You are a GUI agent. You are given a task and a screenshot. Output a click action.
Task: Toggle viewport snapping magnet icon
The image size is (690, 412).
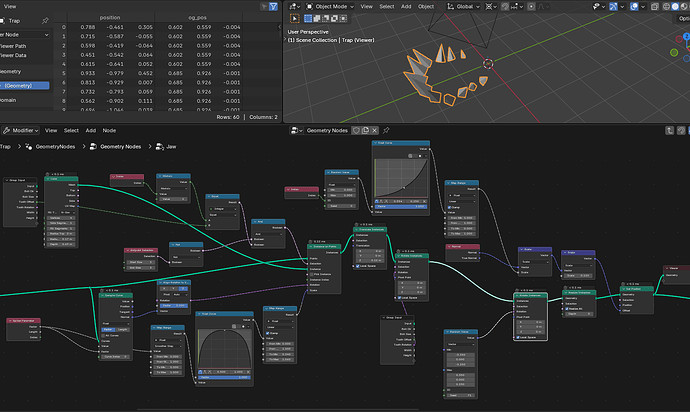(505, 6)
